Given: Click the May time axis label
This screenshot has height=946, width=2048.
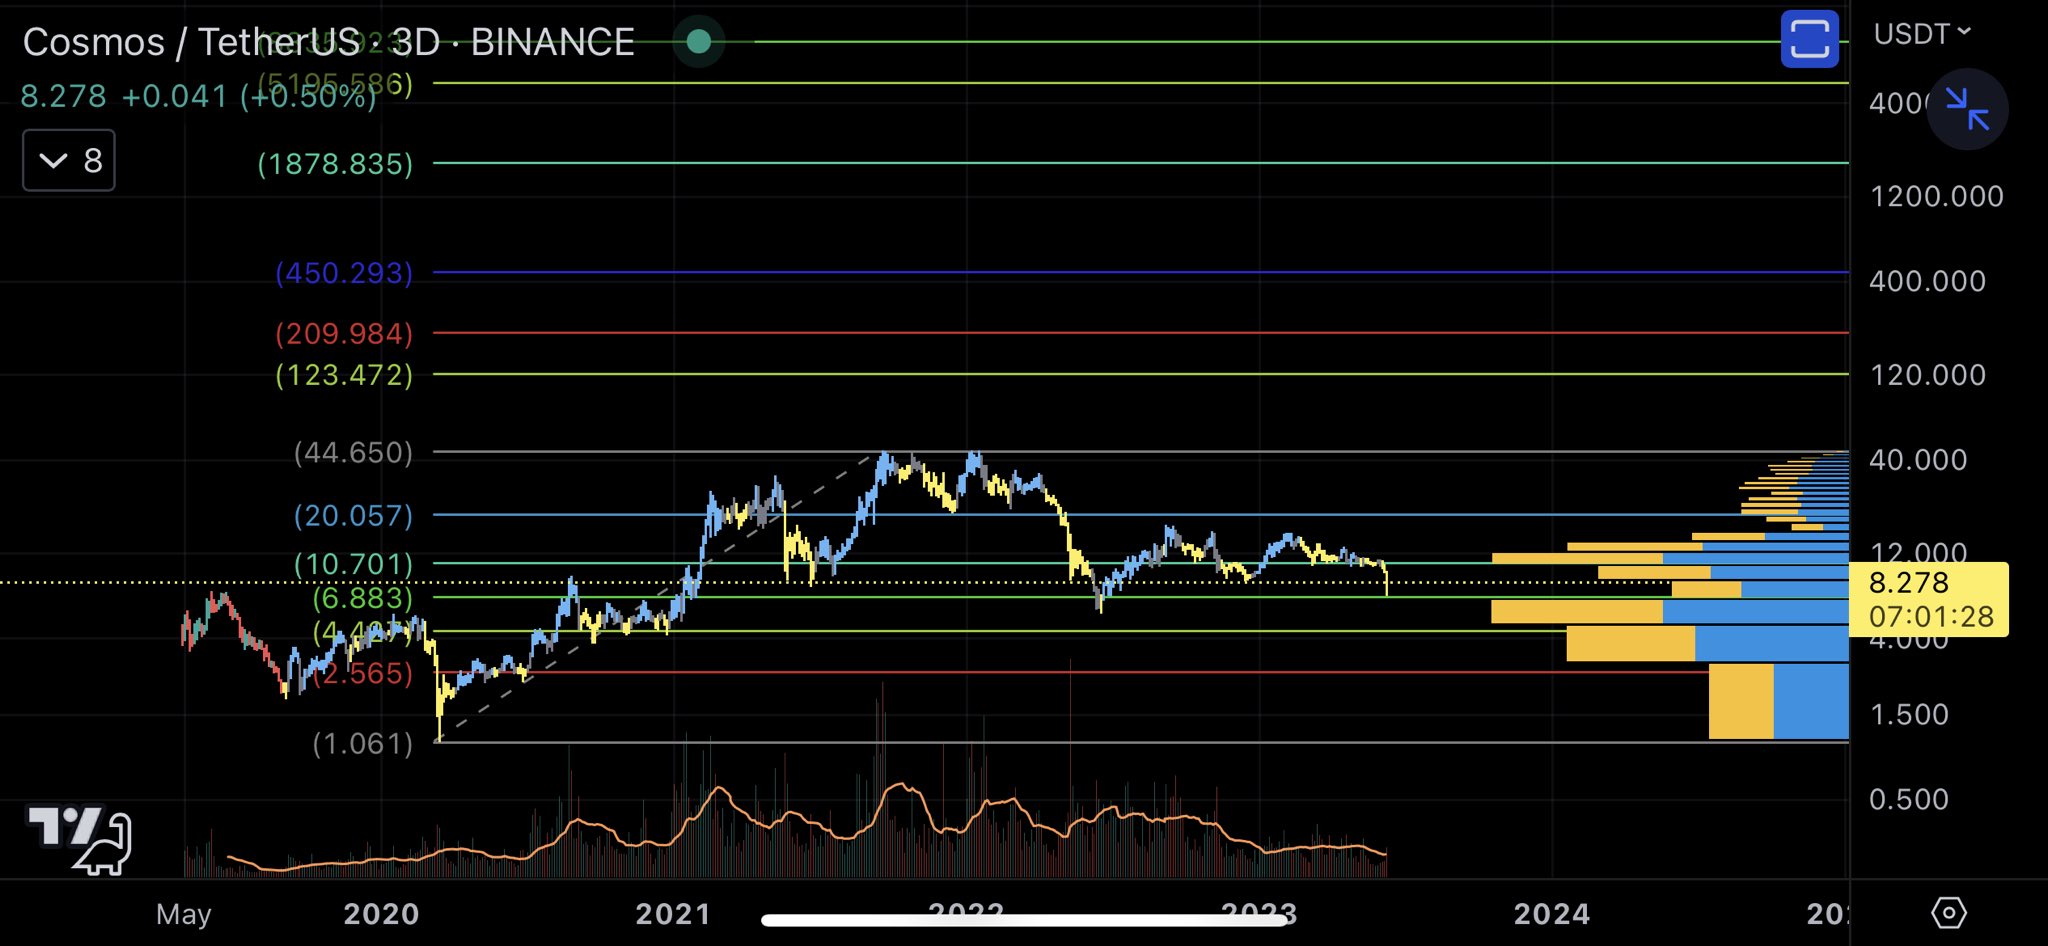Looking at the screenshot, I should pyautogui.click(x=184, y=914).
